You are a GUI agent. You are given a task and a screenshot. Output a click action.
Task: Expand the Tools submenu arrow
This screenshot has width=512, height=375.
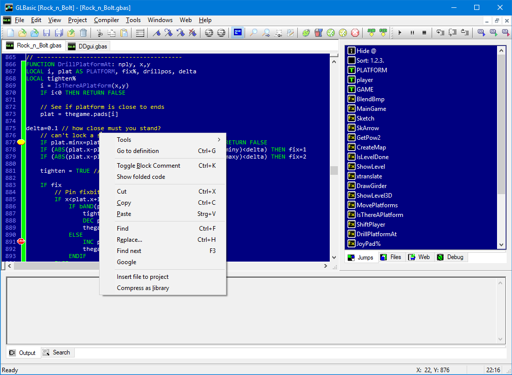(219, 140)
